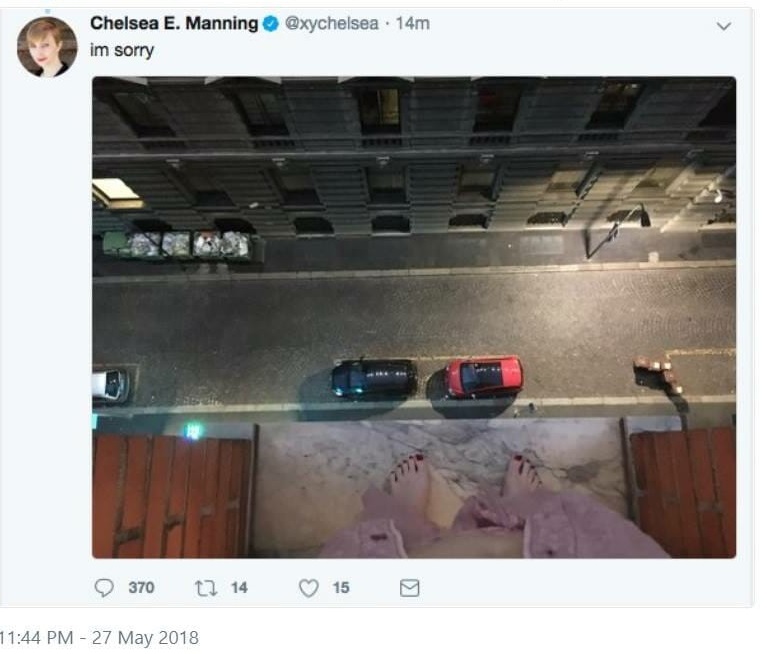Screen dimensions: 767x654
Task: Like the tweet with the heart icon
Action: 309,588
